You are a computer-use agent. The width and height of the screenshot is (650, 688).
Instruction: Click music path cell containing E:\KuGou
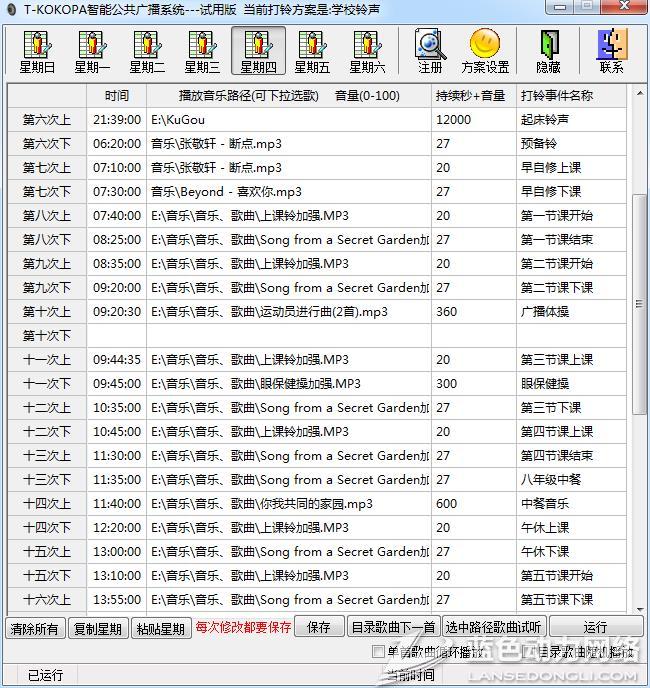288,120
